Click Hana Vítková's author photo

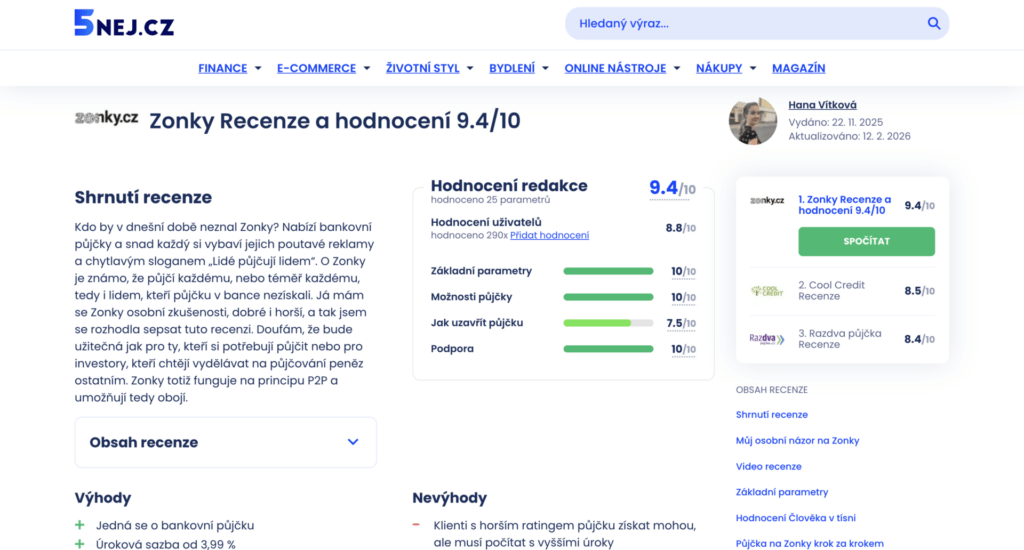753,121
